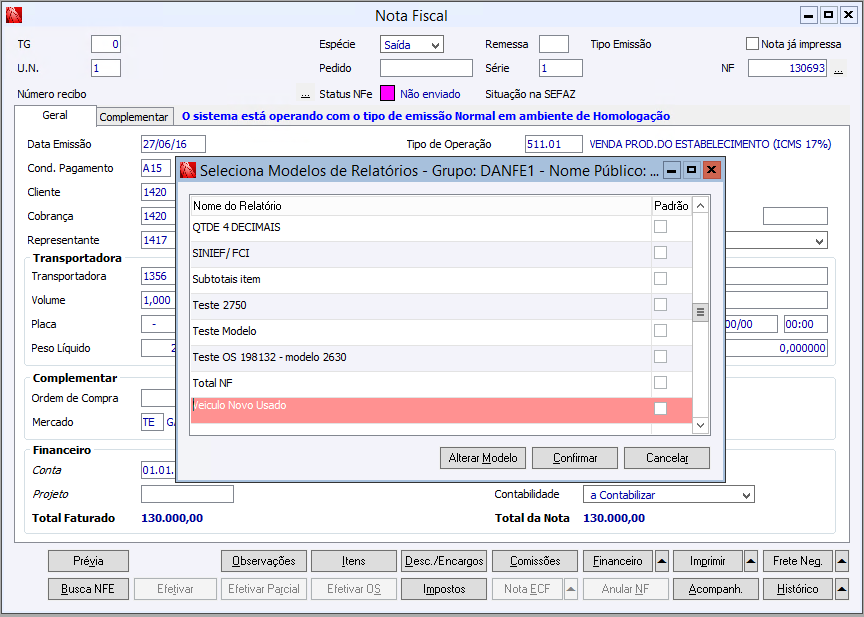The height and width of the screenshot is (617, 864).
Task: Check Padrão for QTDE 4 DECIMAIS
Action: coord(660,226)
